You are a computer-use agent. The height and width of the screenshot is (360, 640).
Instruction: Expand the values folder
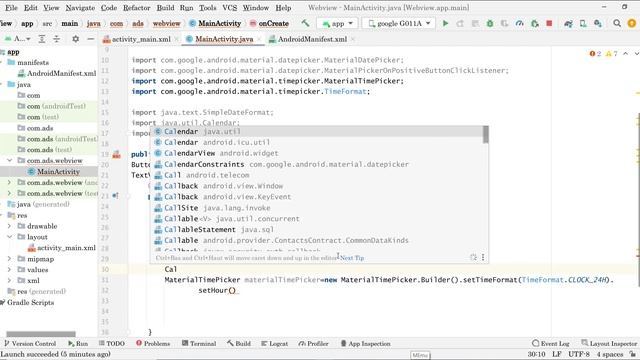pyautogui.click(x=10, y=269)
